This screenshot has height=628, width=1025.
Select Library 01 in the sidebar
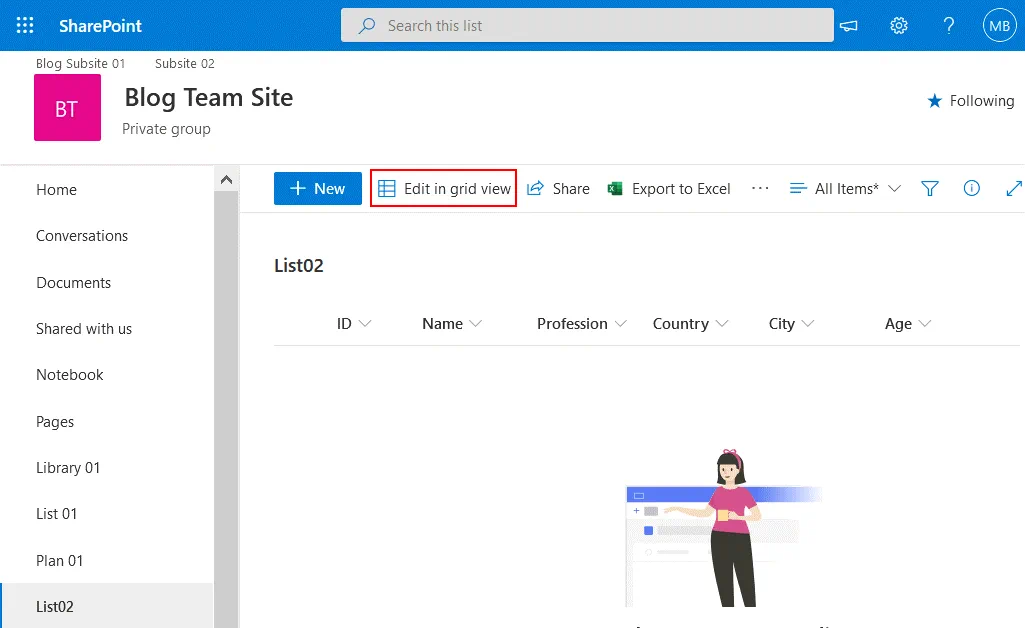click(68, 468)
